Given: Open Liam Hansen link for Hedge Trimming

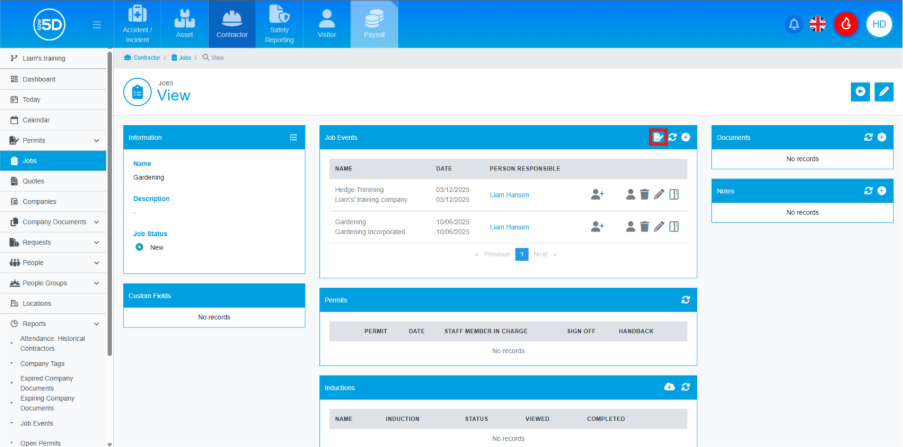Looking at the screenshot, I should tap(509, 194).
